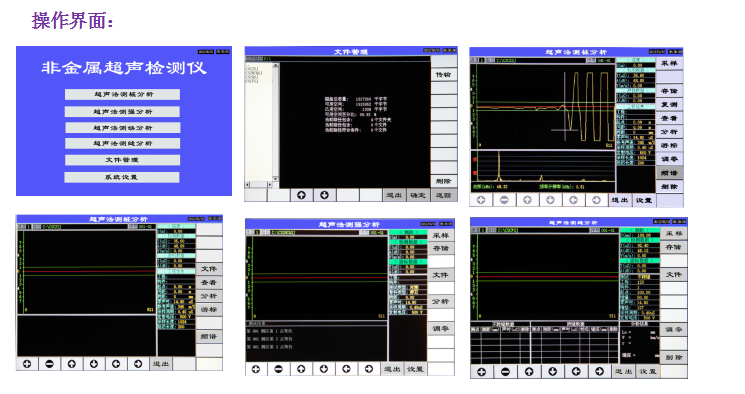Select 文件管理 on the main menu screen
This screenshot has height=394, width=745.
click(123, 160)
